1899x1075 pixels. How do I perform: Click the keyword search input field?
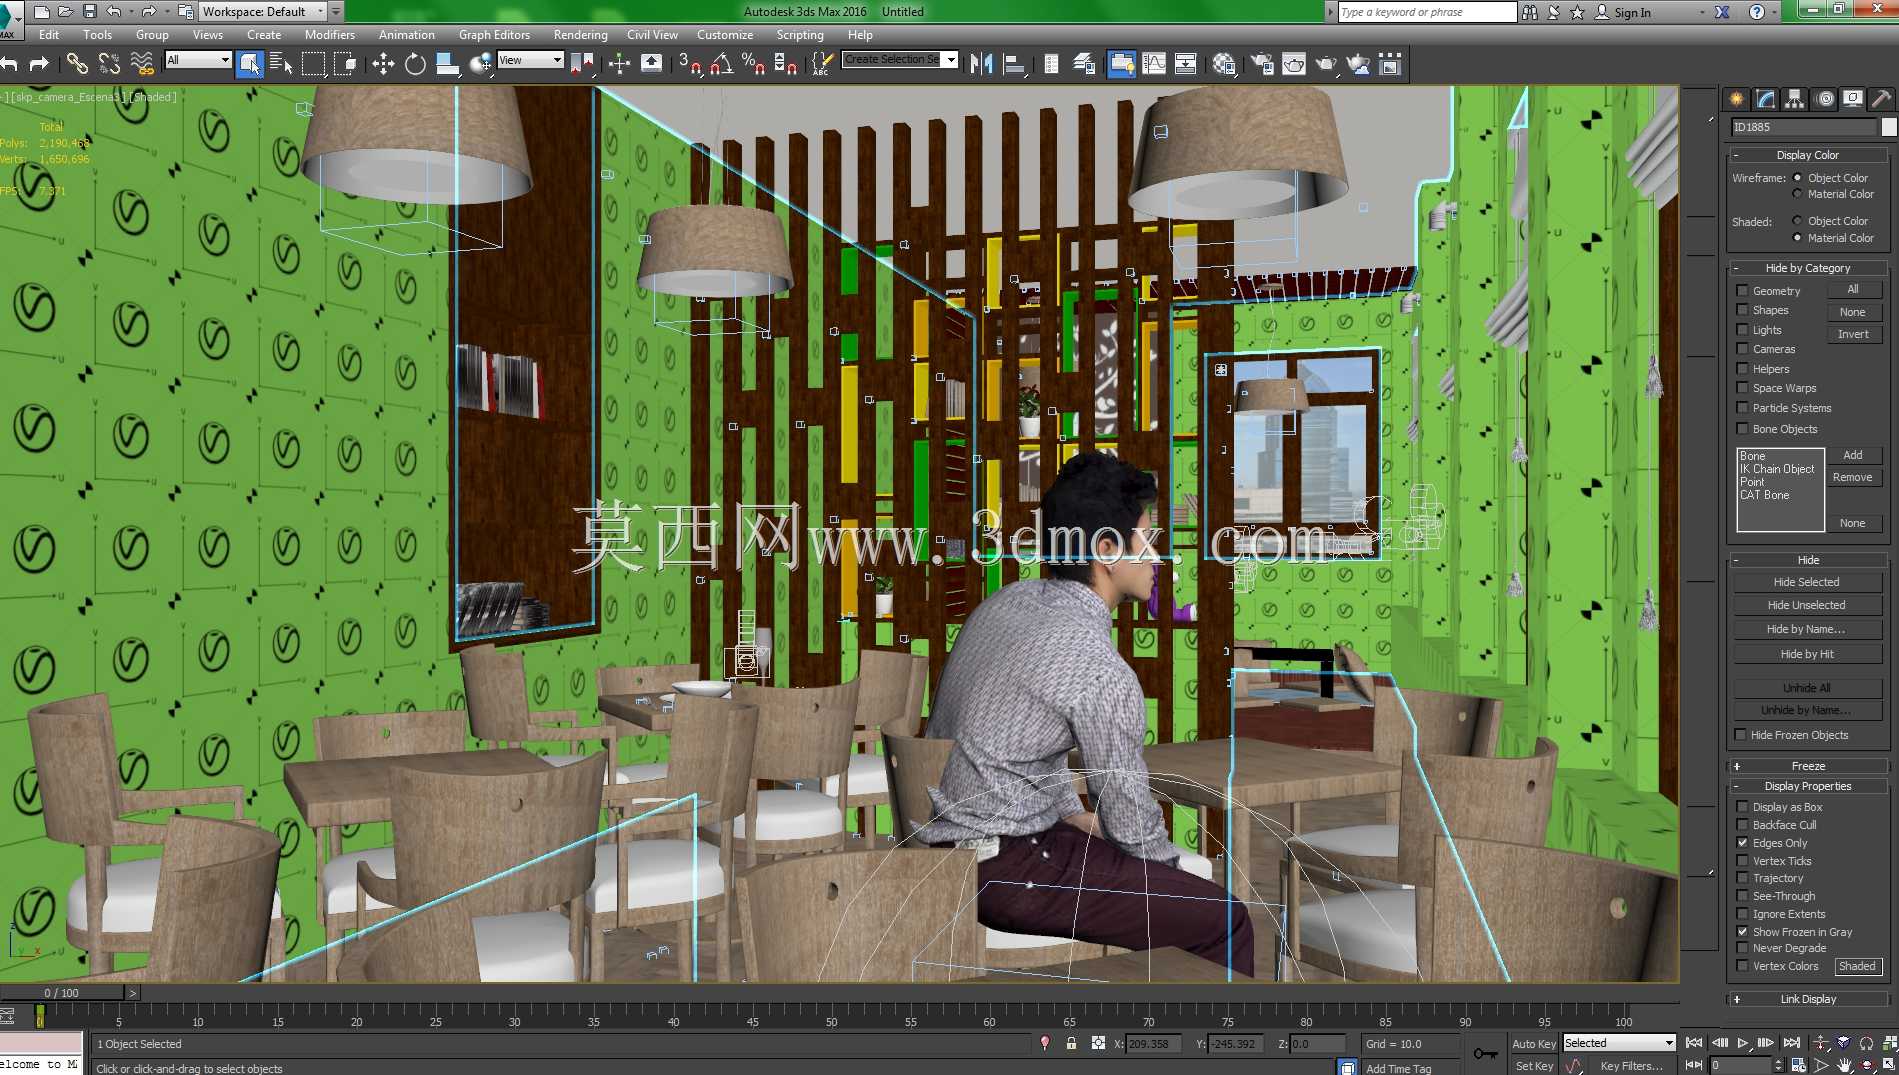tap(1427, 12)
